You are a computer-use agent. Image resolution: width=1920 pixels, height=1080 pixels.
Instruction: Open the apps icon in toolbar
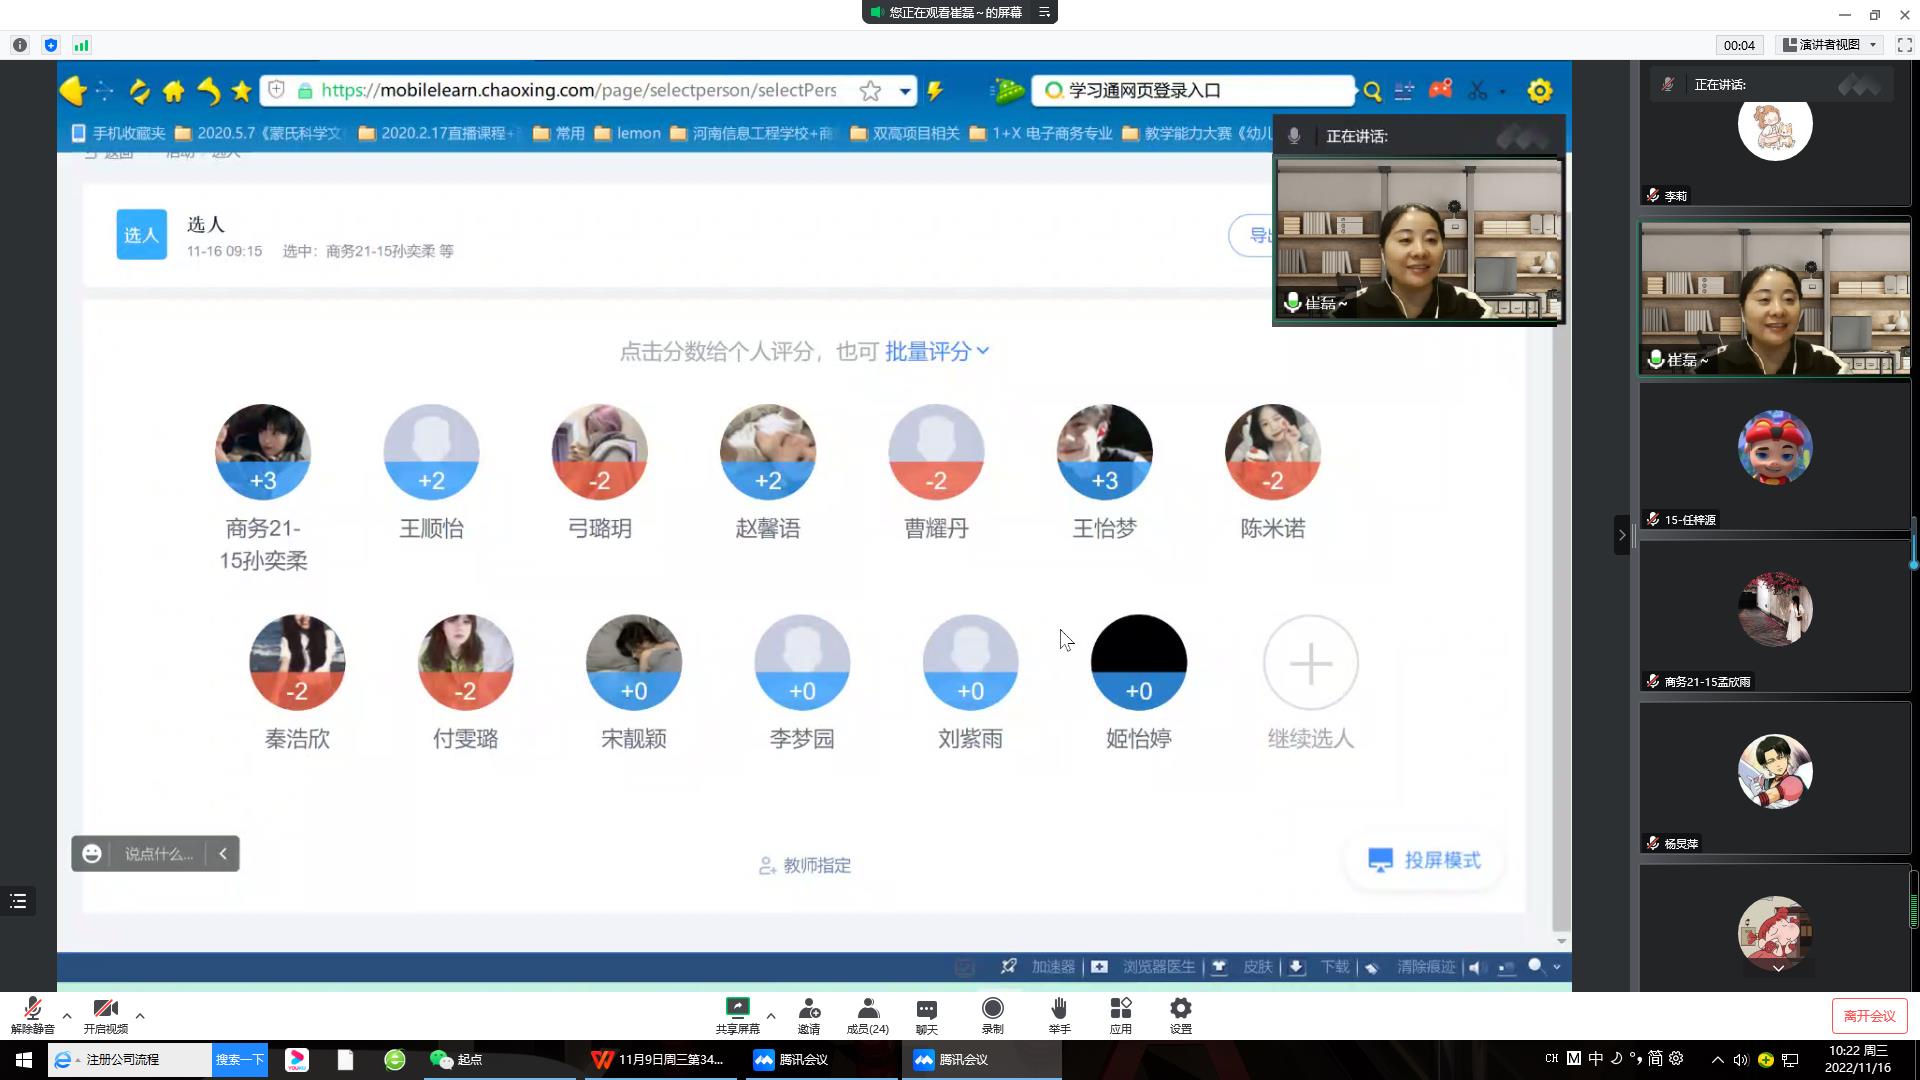tap(1120, 1008)
